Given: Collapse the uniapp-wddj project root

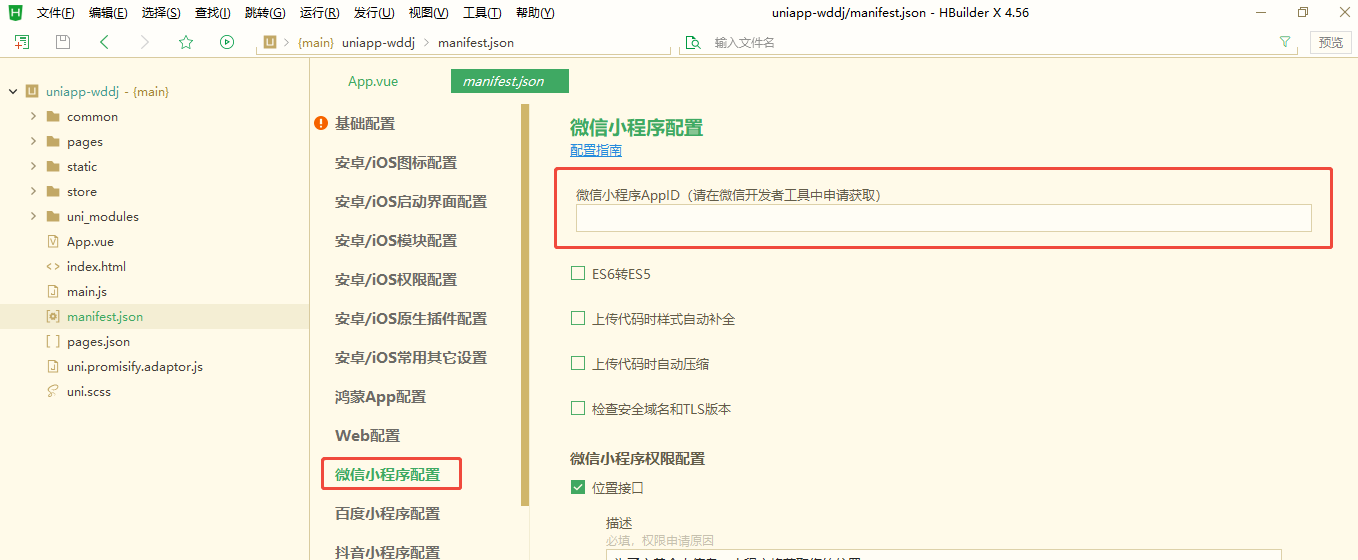Looking at the screenshot, I should tap(13, 91).
